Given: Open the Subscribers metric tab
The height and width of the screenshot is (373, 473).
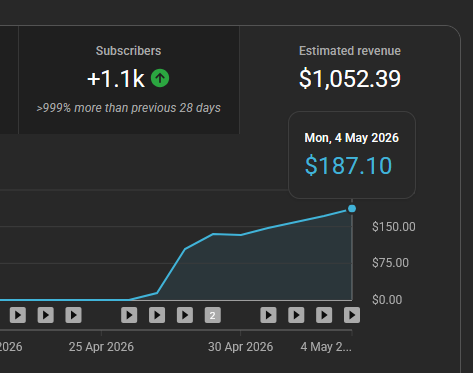Looking at the screenshot, I should click(129, 80).
